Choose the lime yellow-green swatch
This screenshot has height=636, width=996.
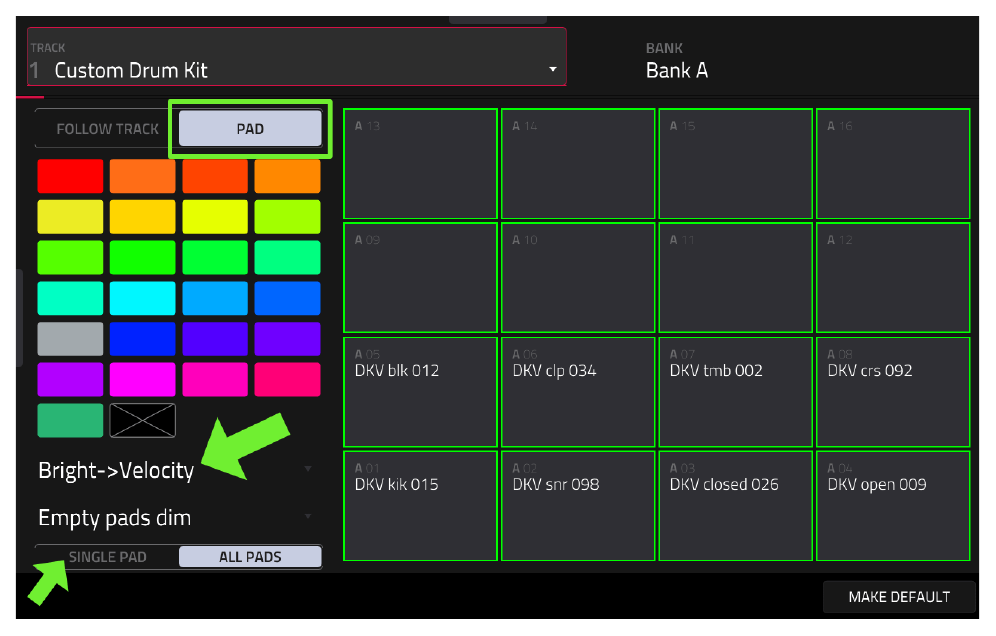[288, 217]
